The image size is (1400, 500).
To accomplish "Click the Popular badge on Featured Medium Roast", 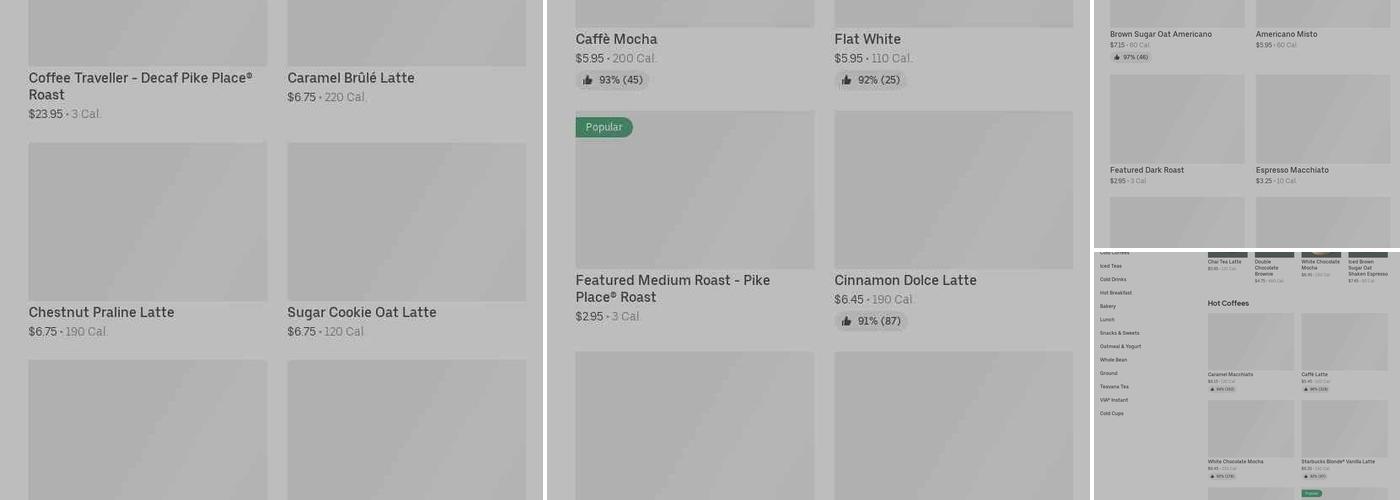I will tap(604, 127).
